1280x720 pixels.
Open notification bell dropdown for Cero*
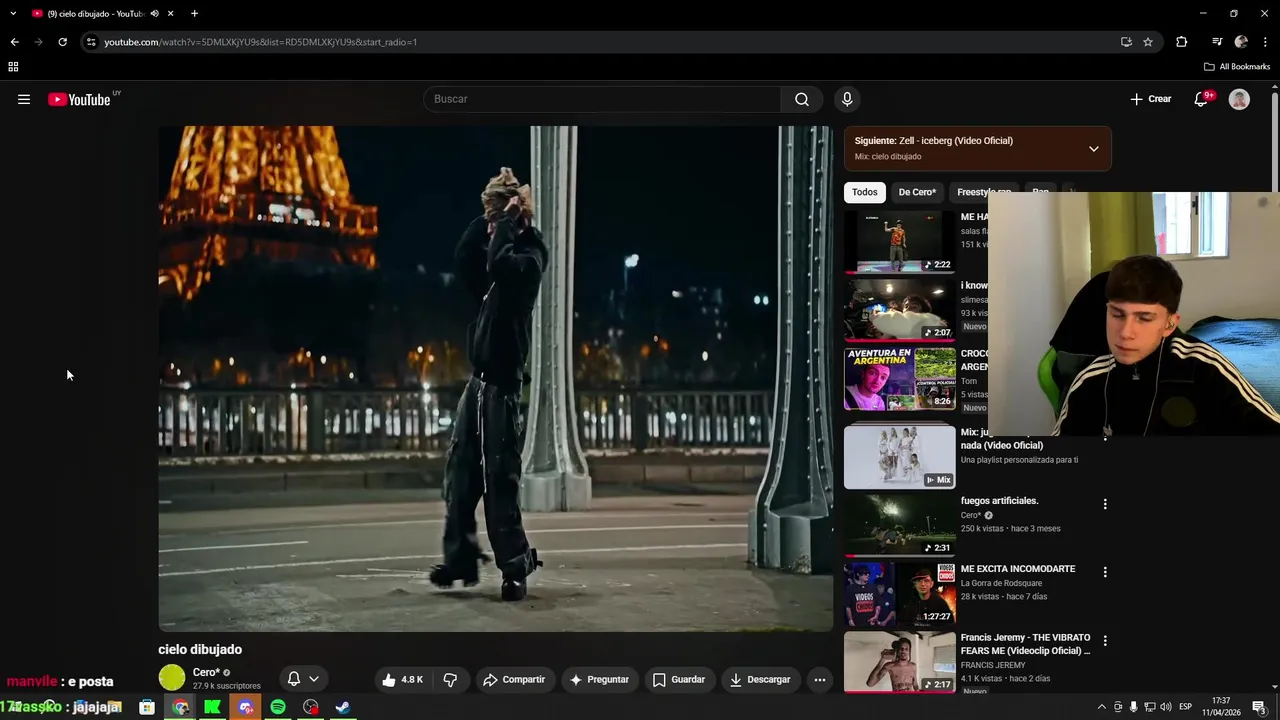(x=303, y=679)
